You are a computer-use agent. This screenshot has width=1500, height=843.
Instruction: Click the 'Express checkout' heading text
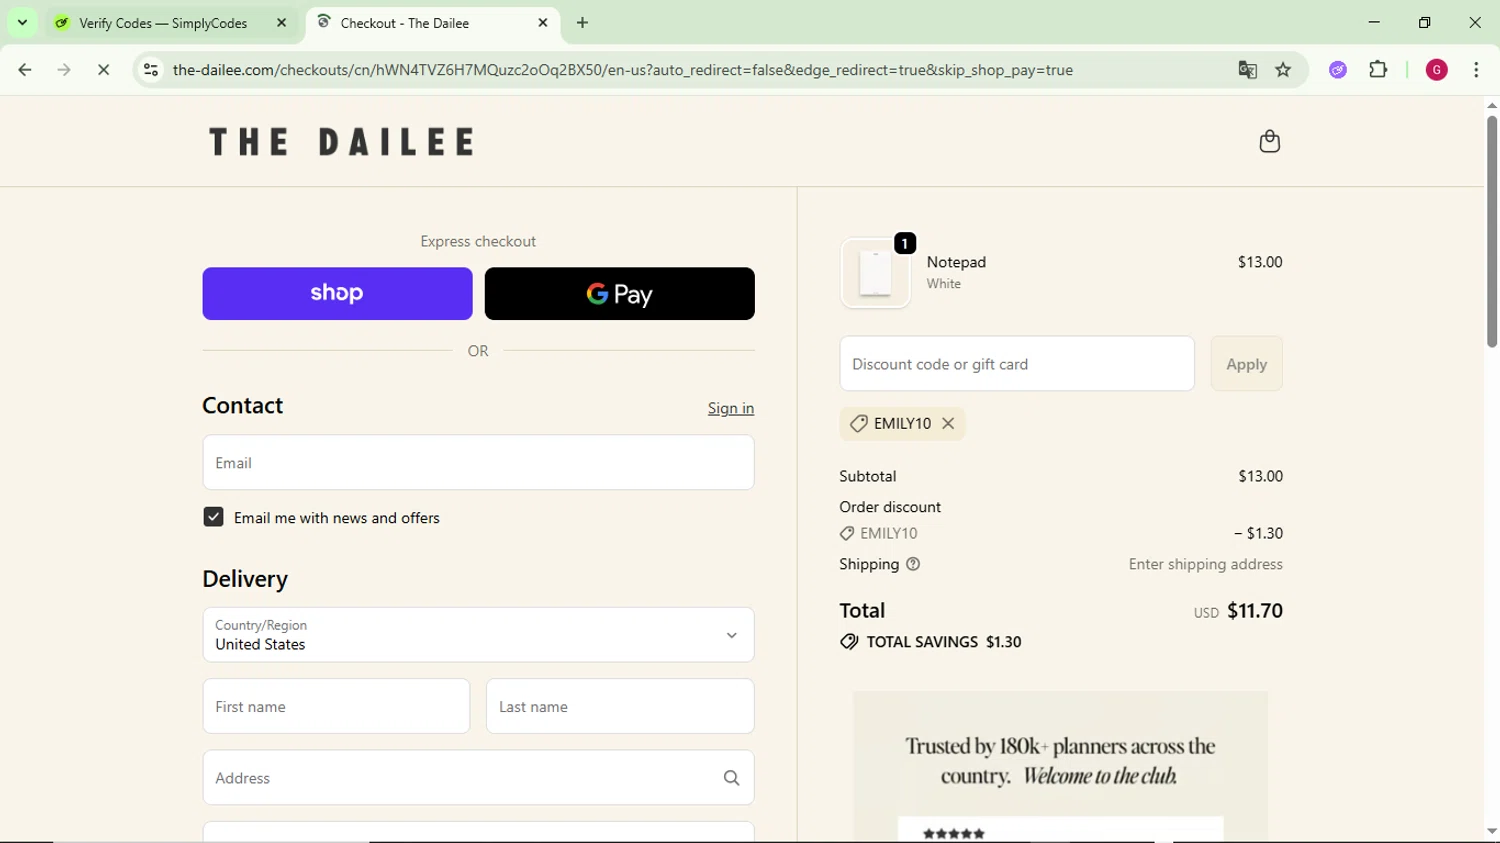tap(478, 241)
